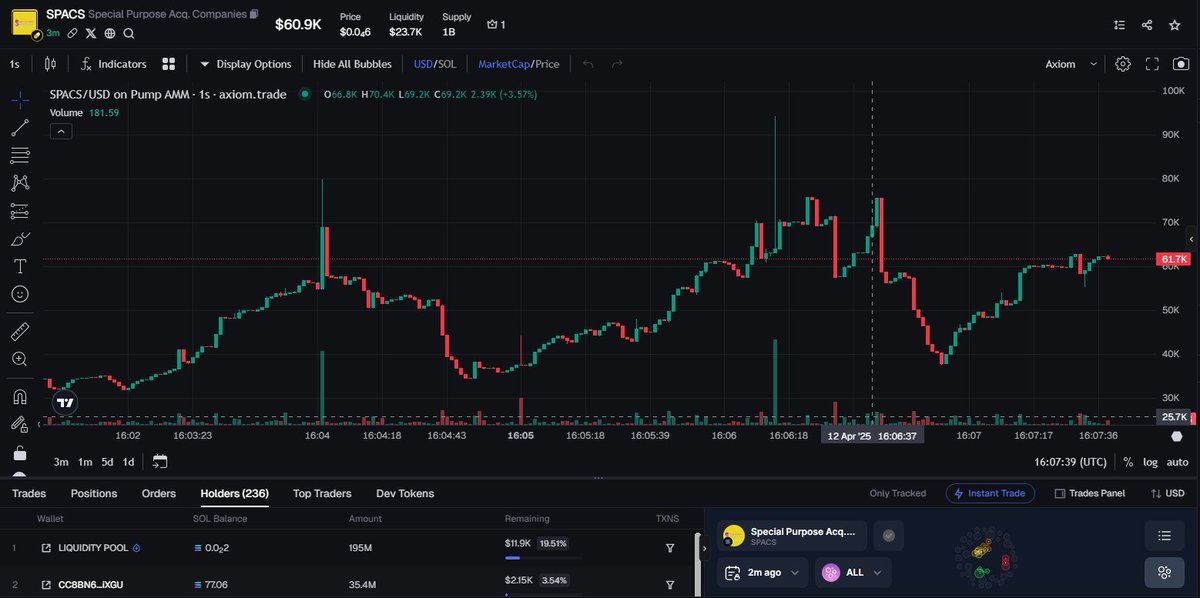Open chart settings gear

pyautogui.click(x=1123, y=64)
